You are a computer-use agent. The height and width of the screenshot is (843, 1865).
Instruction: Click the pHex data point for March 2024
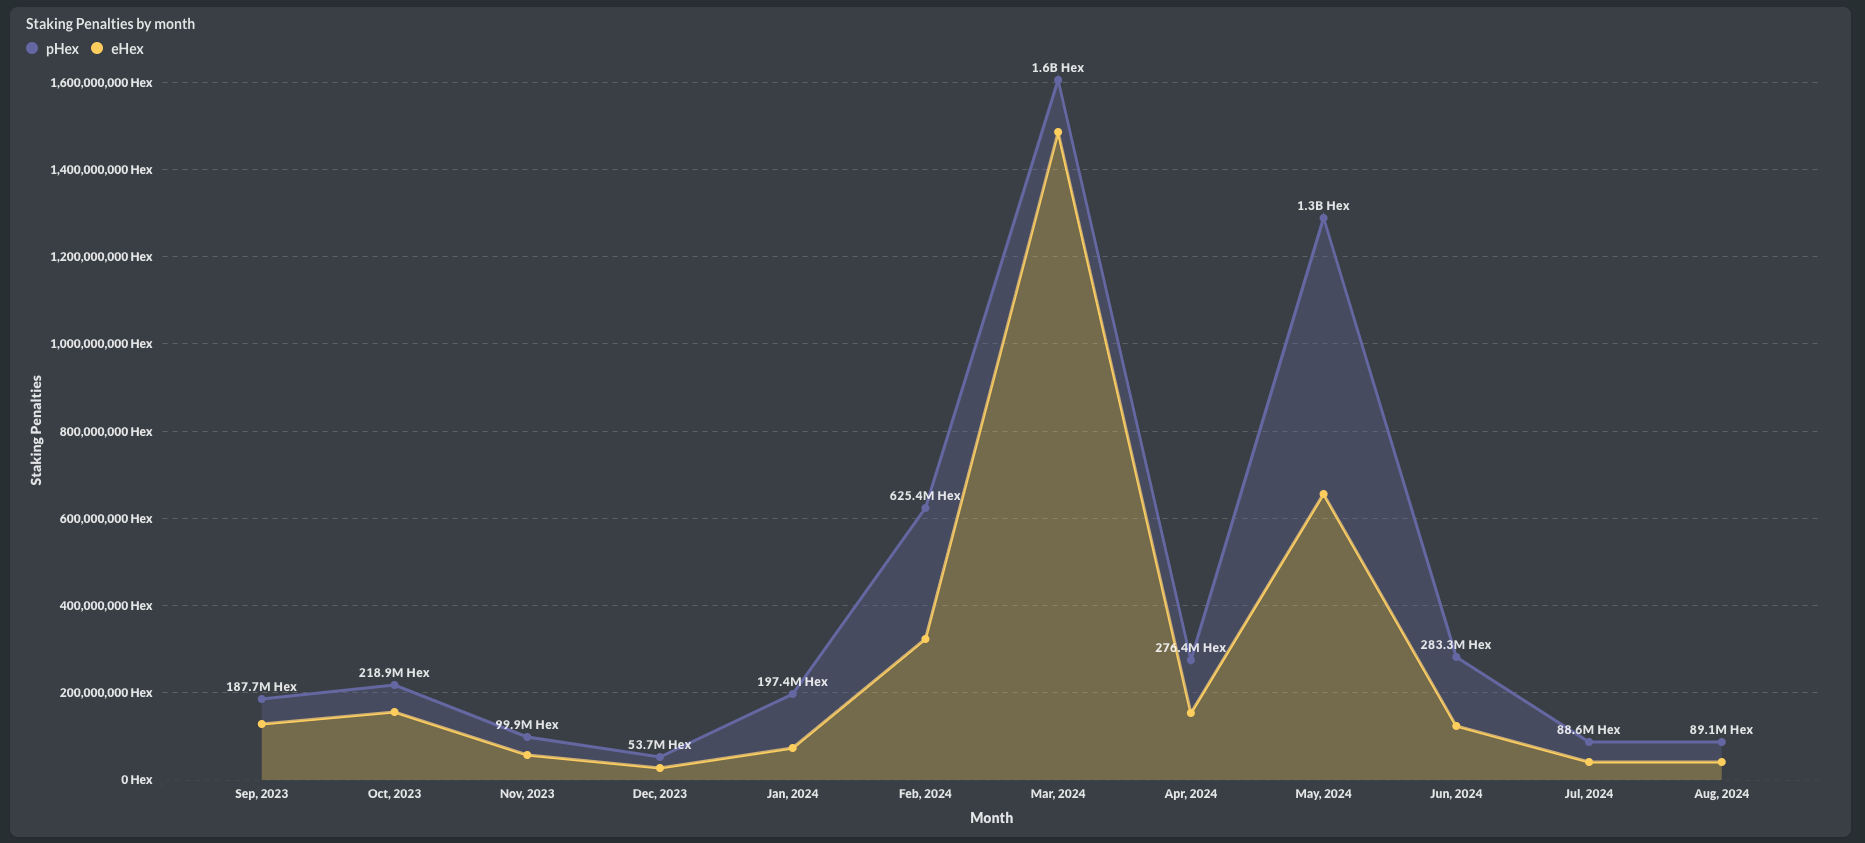pos(1058,81)
